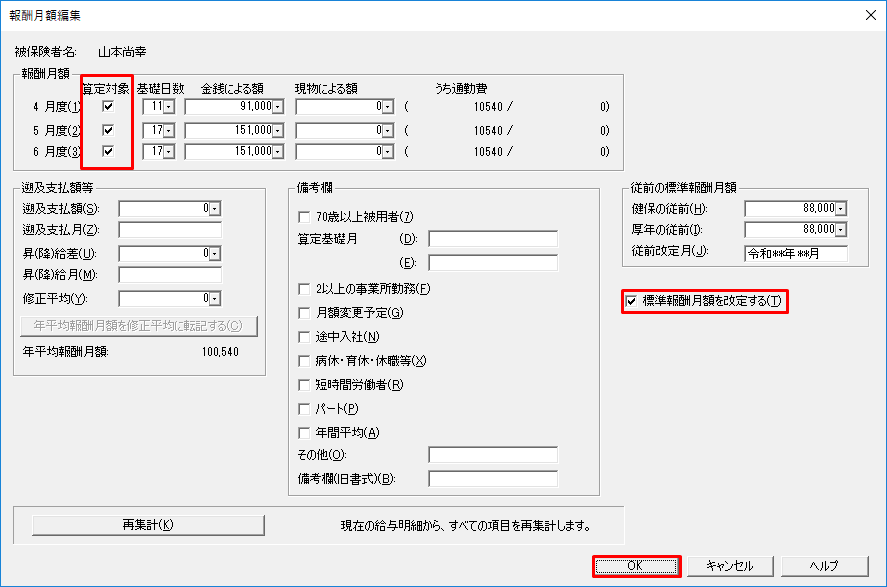Toggle the 6月度 算定対象 checkbox
Viewport: 887px width, 587px height.
(x=108, y=152)
